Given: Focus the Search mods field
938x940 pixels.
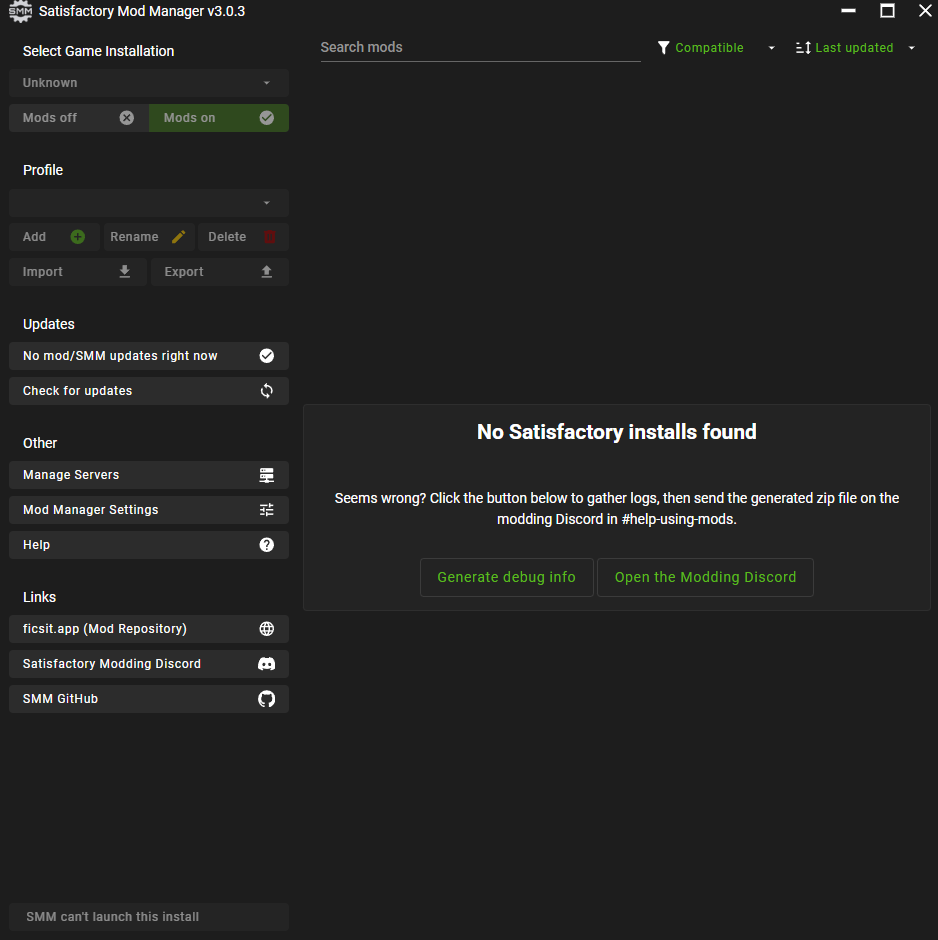Looking at the screenshot, I should [480, 47].
